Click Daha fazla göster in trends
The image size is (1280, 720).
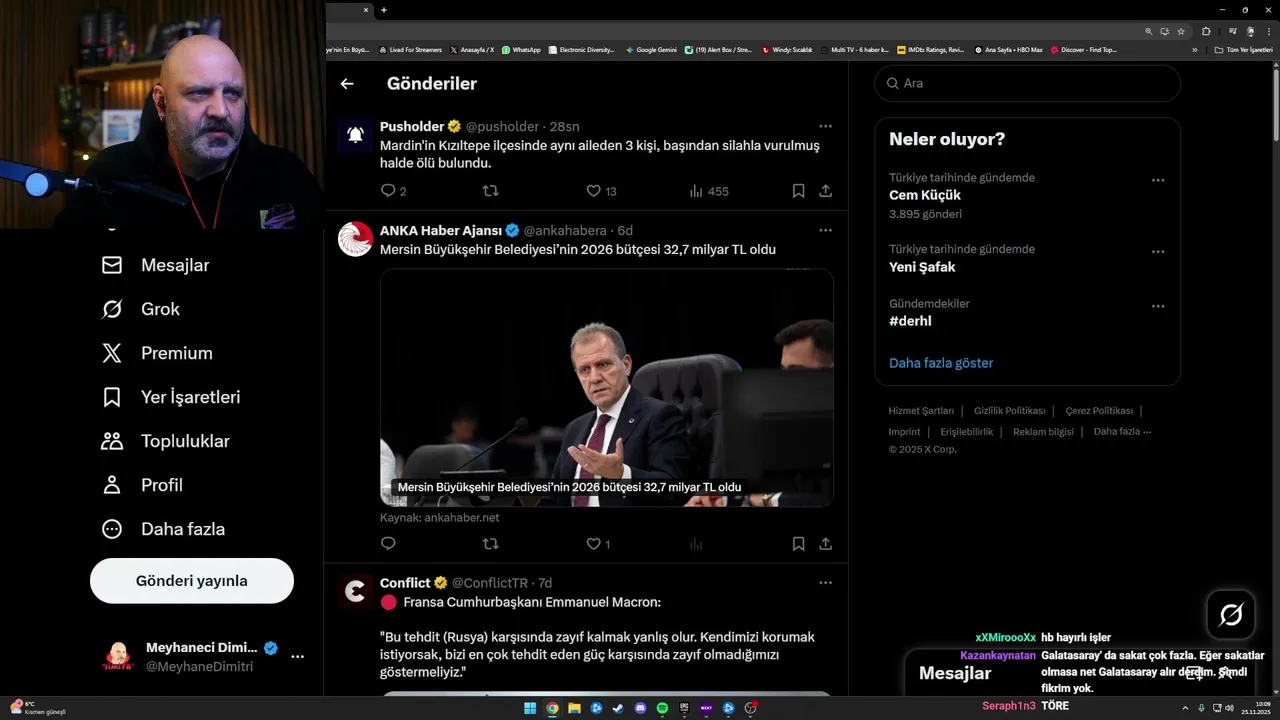[x=941, y=363]
